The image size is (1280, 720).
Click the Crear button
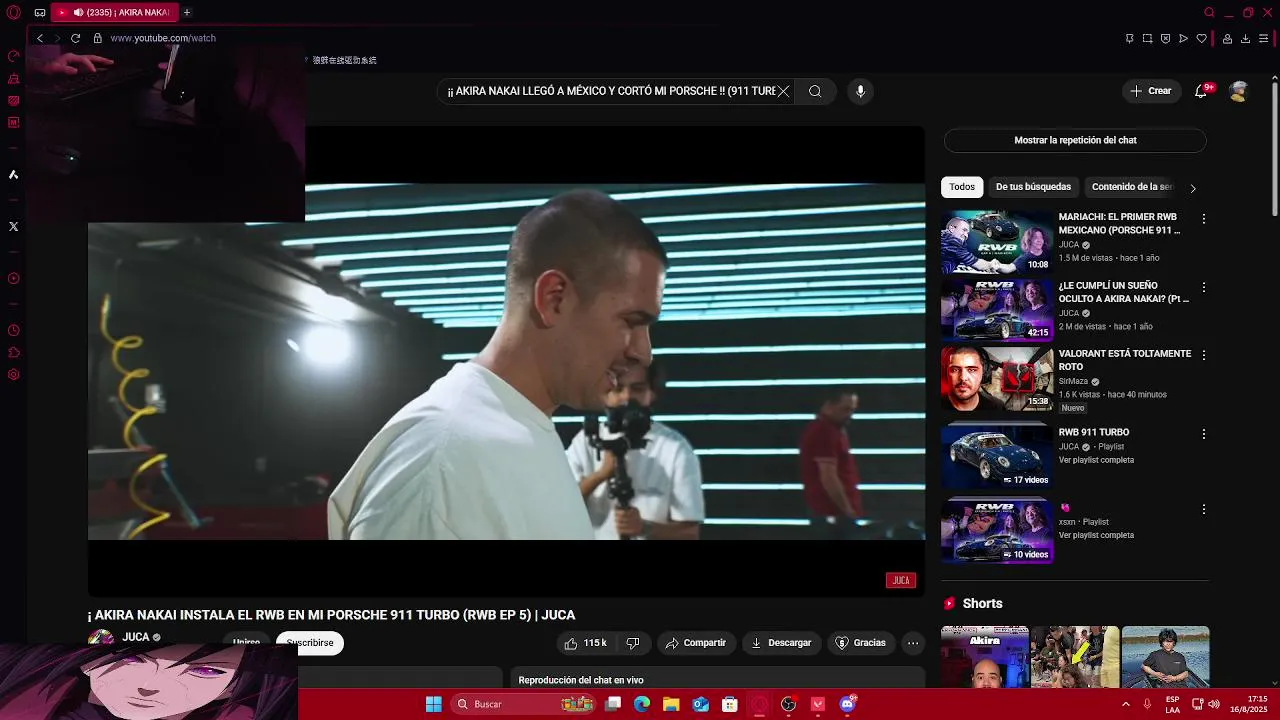(1150, 91)
